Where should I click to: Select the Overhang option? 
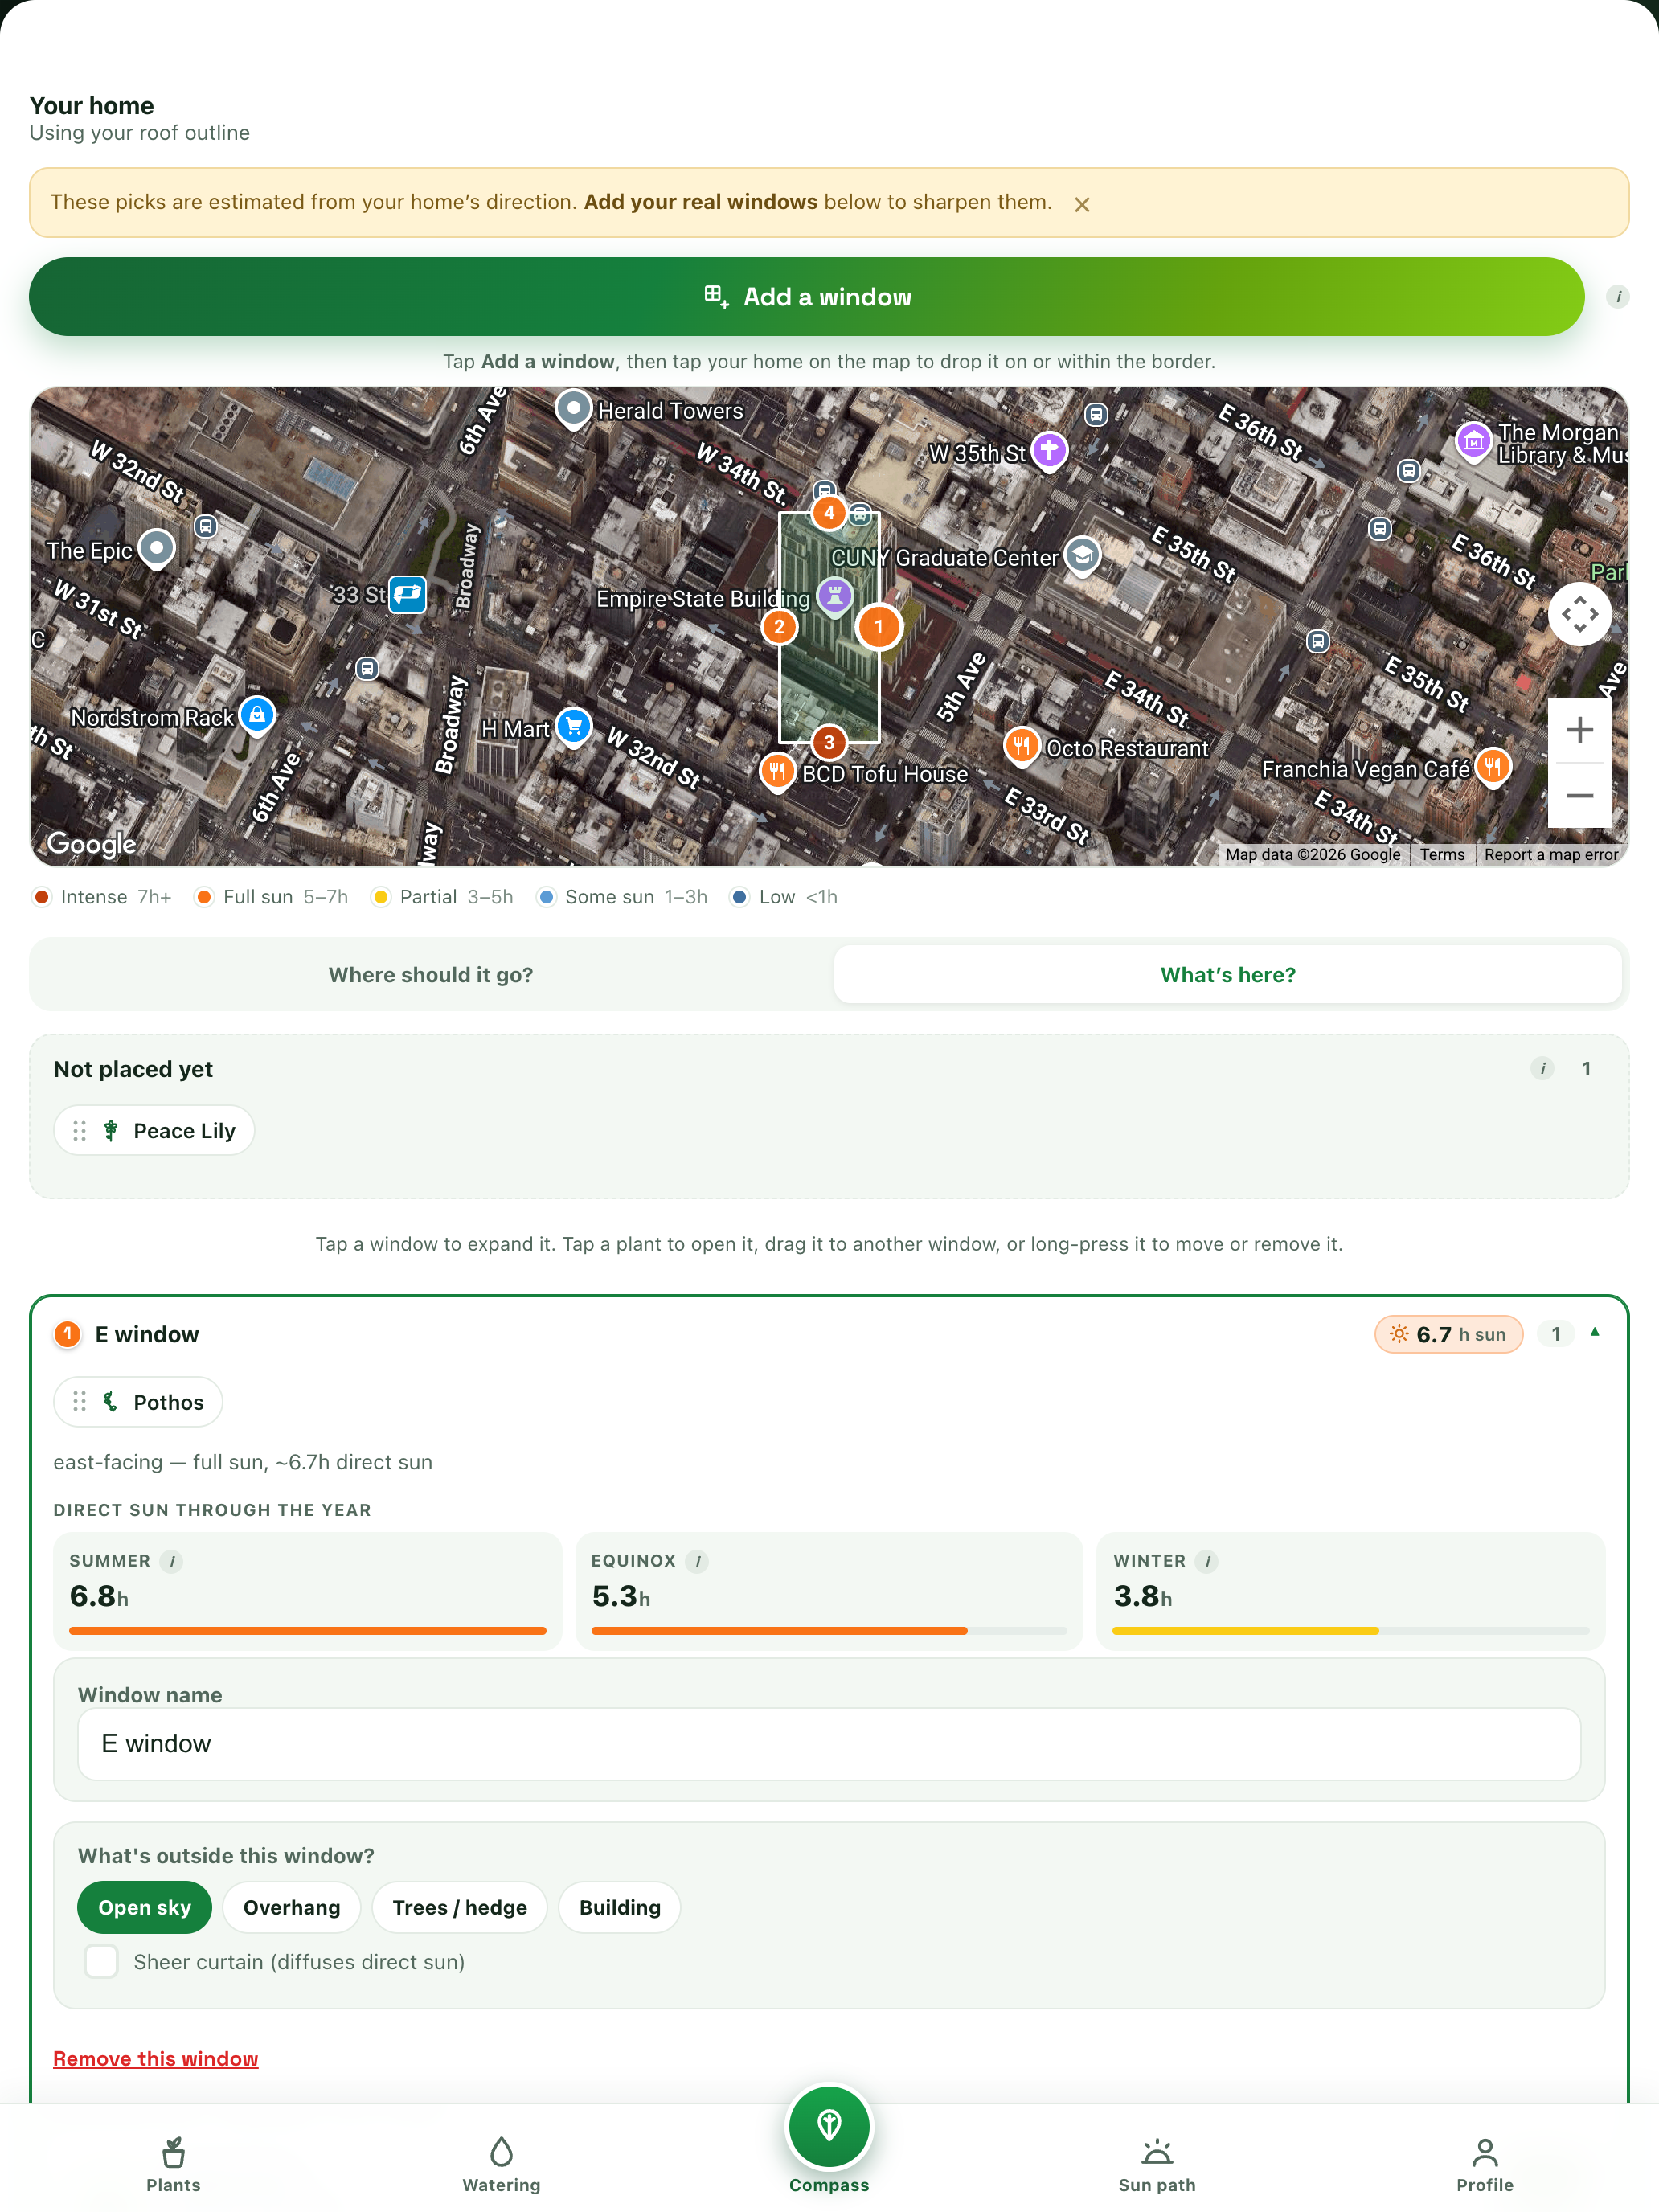tap(291, 1908)
